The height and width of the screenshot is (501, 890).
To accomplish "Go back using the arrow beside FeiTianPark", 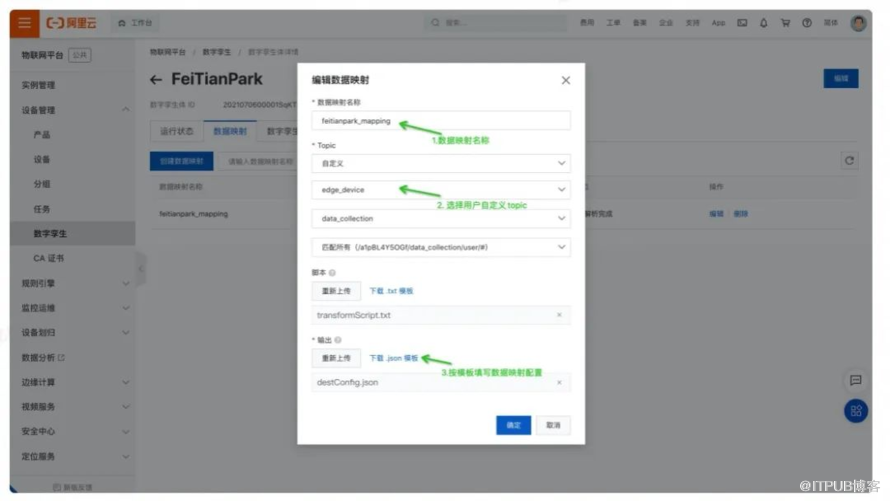I will pos(156,79).
